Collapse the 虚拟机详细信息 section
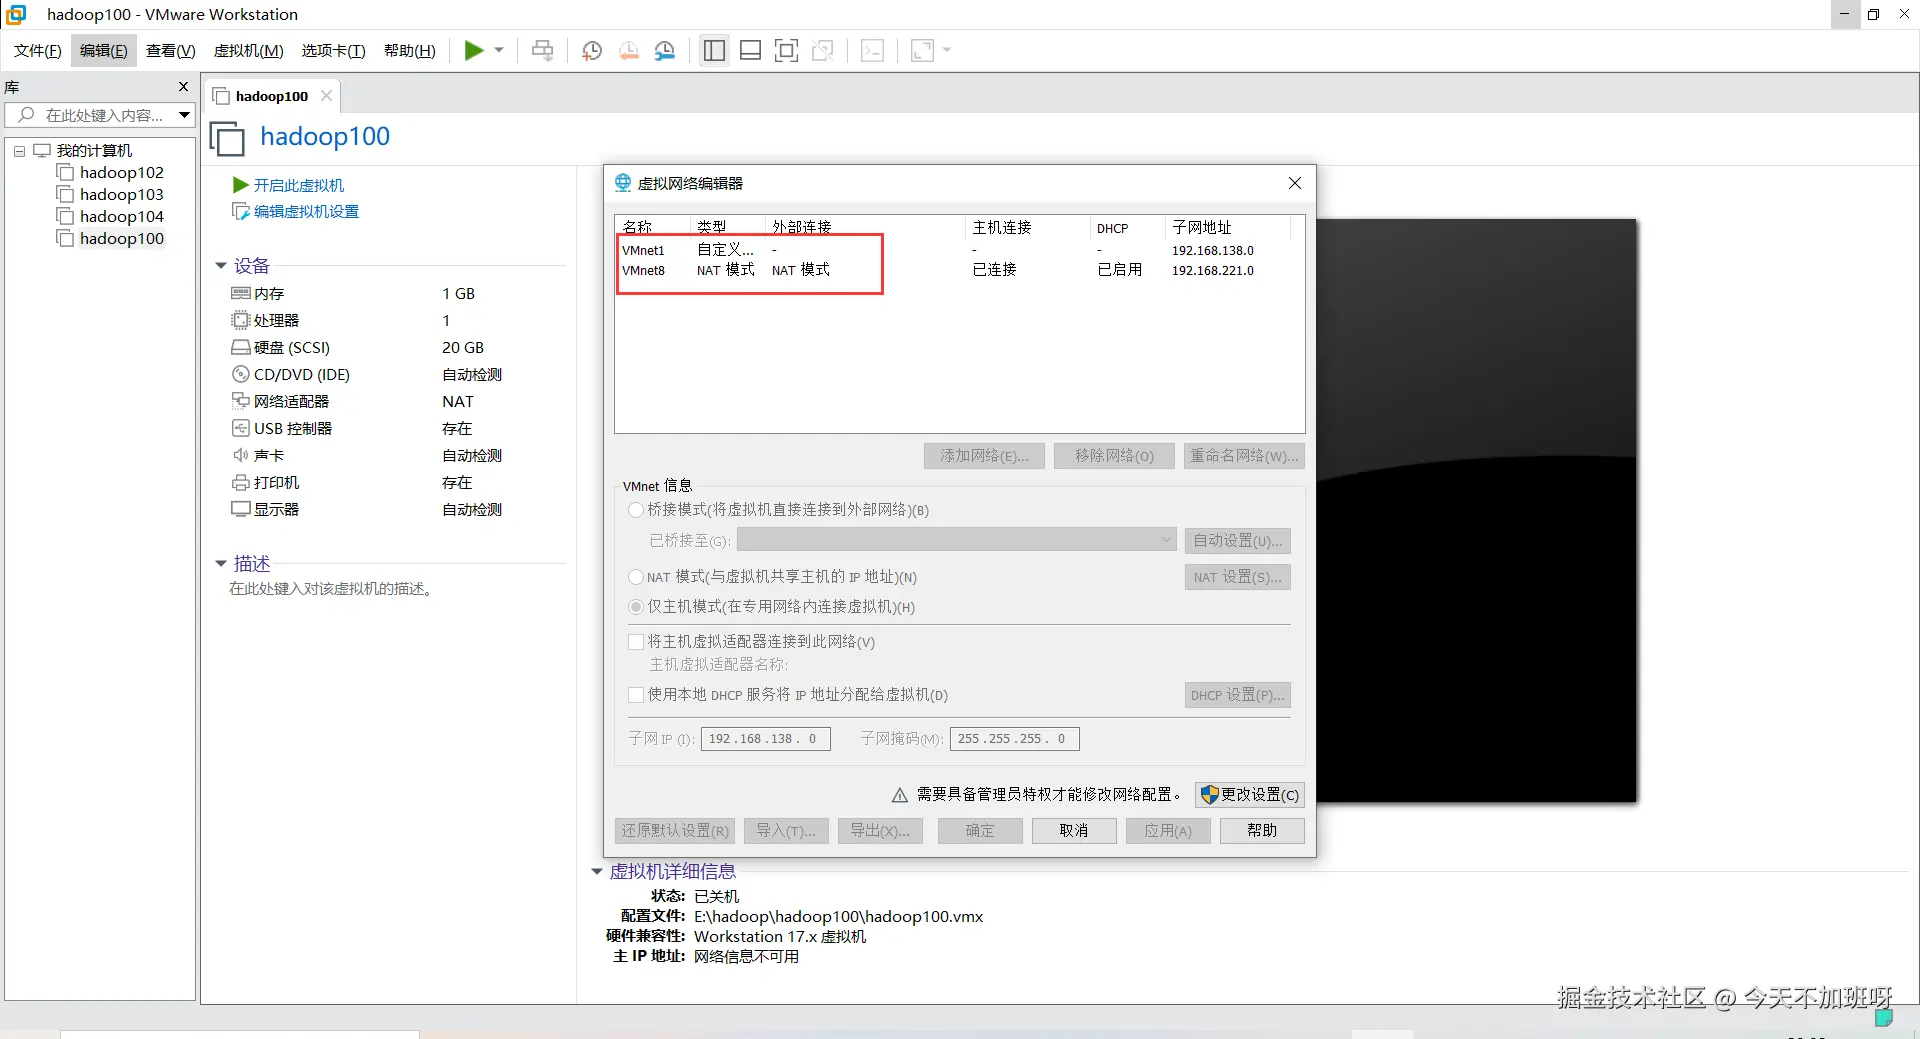The height and width of the screenshot is (1039, 1920). point(597,872)
